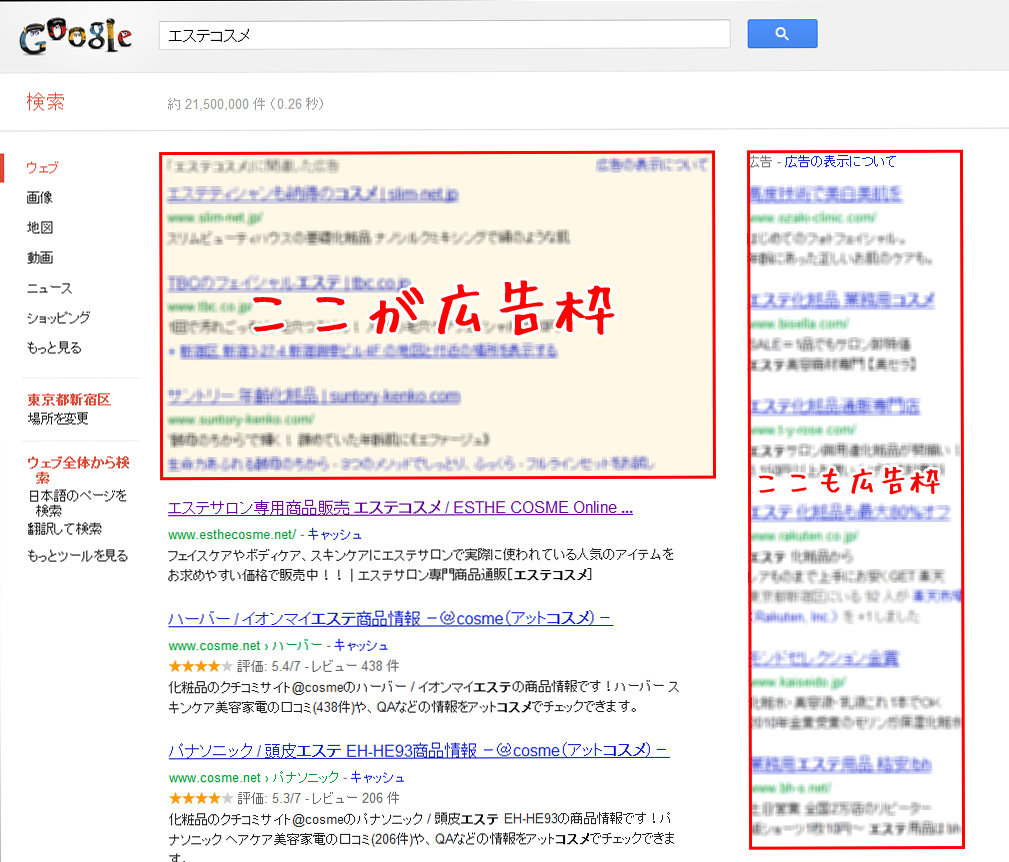This screenshot has width=1009, height=862.
Task: Open the 地図 maps results
Action: (40, 227)
